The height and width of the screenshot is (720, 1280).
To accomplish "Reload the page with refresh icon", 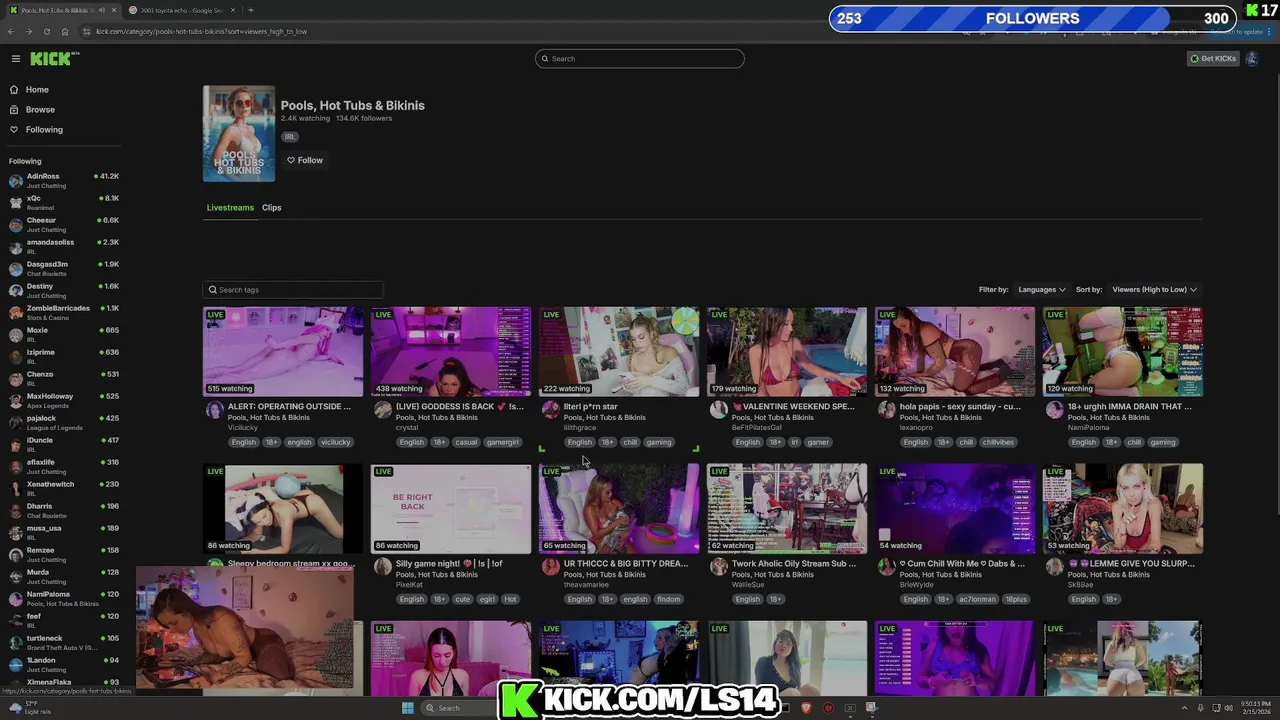I will (47, 31).
